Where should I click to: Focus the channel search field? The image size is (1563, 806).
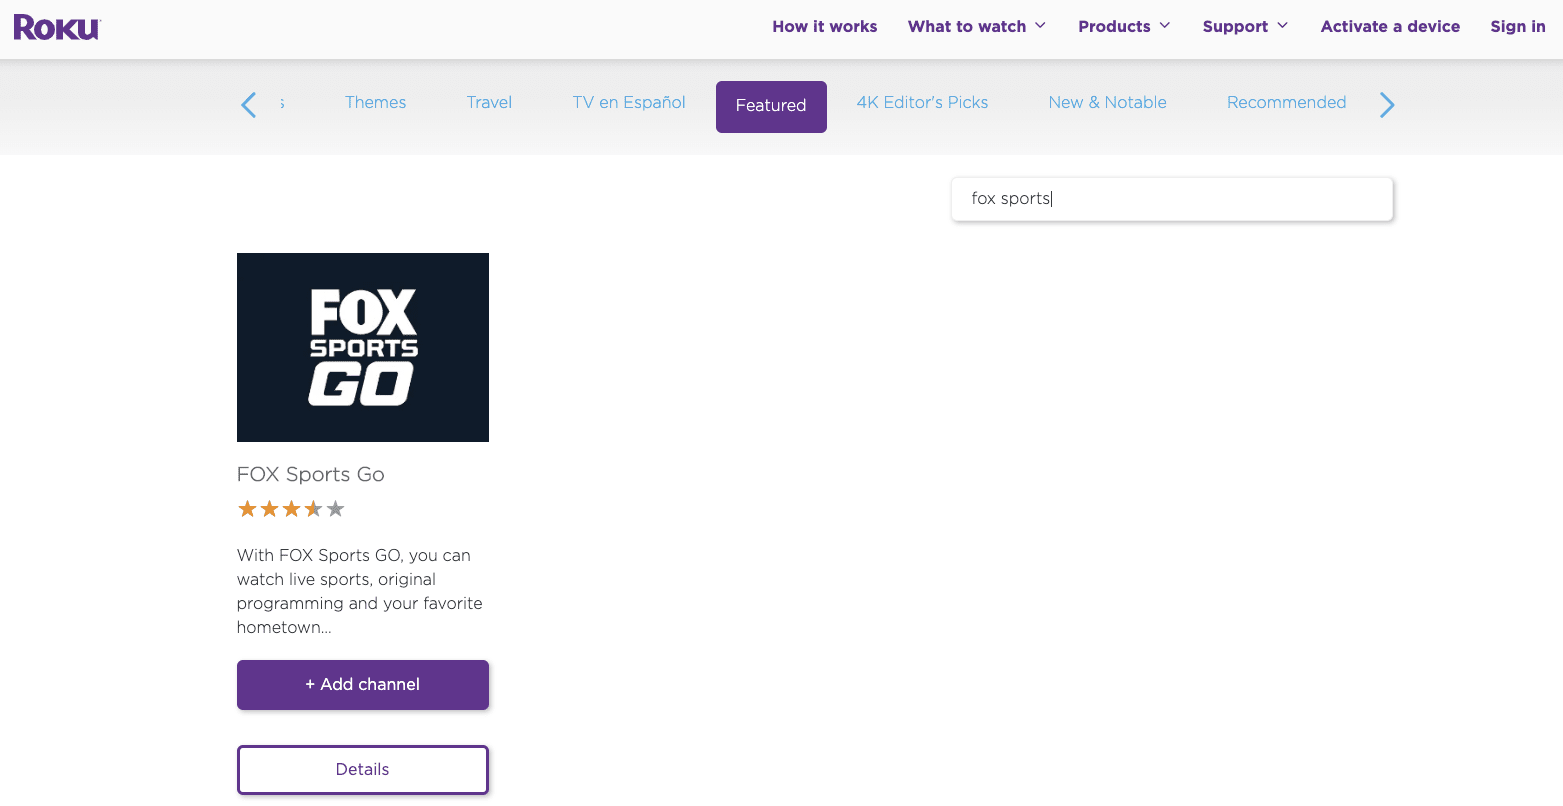coord(1172,199)
